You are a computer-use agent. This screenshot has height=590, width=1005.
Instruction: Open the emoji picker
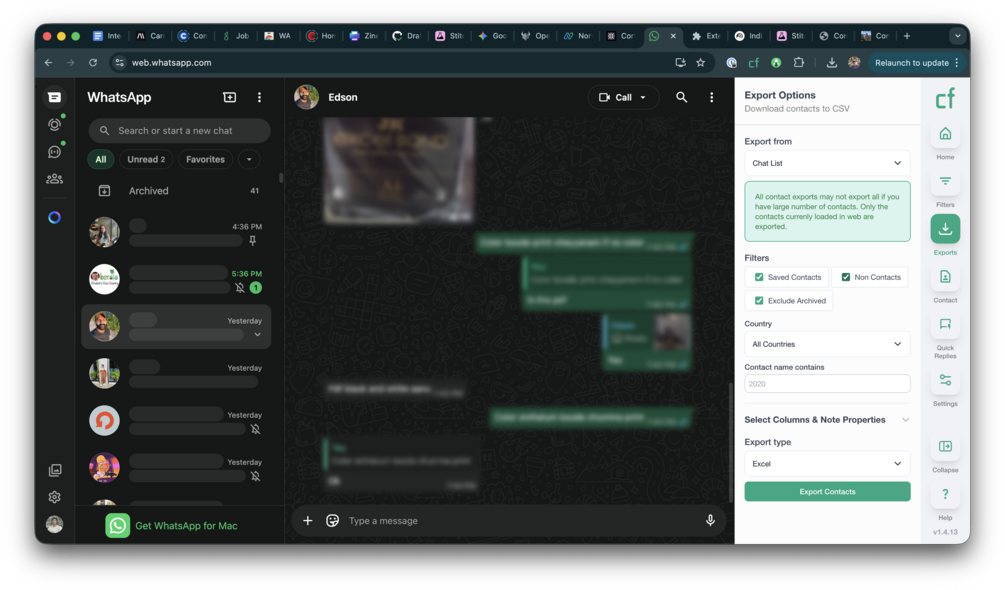pos(332,521)
